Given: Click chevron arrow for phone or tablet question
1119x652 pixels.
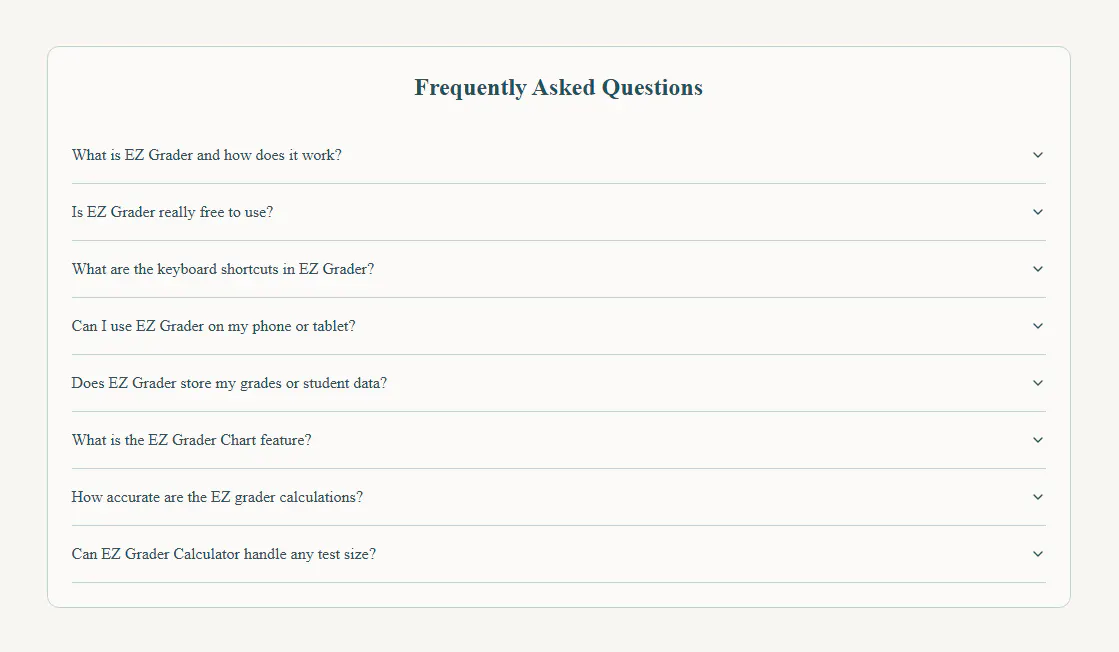Looking at the screenshot, I should click(1038, 326).
